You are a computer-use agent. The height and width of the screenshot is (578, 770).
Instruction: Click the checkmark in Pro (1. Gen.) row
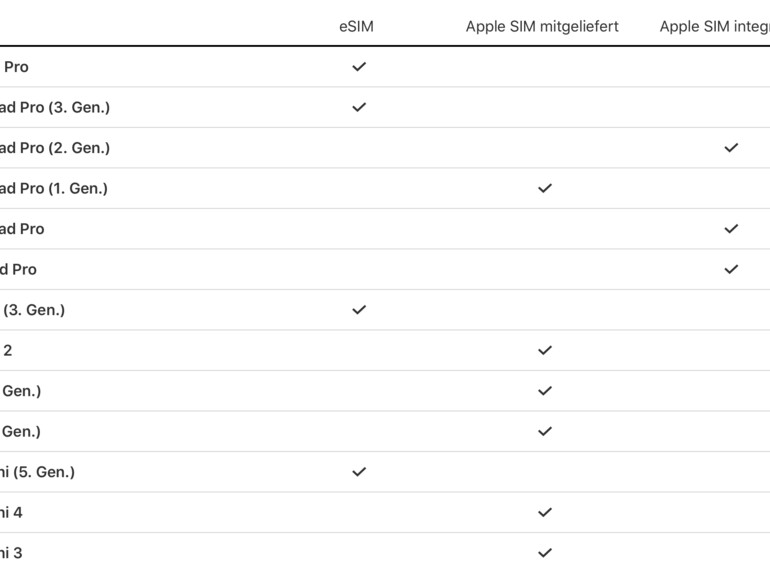click(x=545, y=188)
